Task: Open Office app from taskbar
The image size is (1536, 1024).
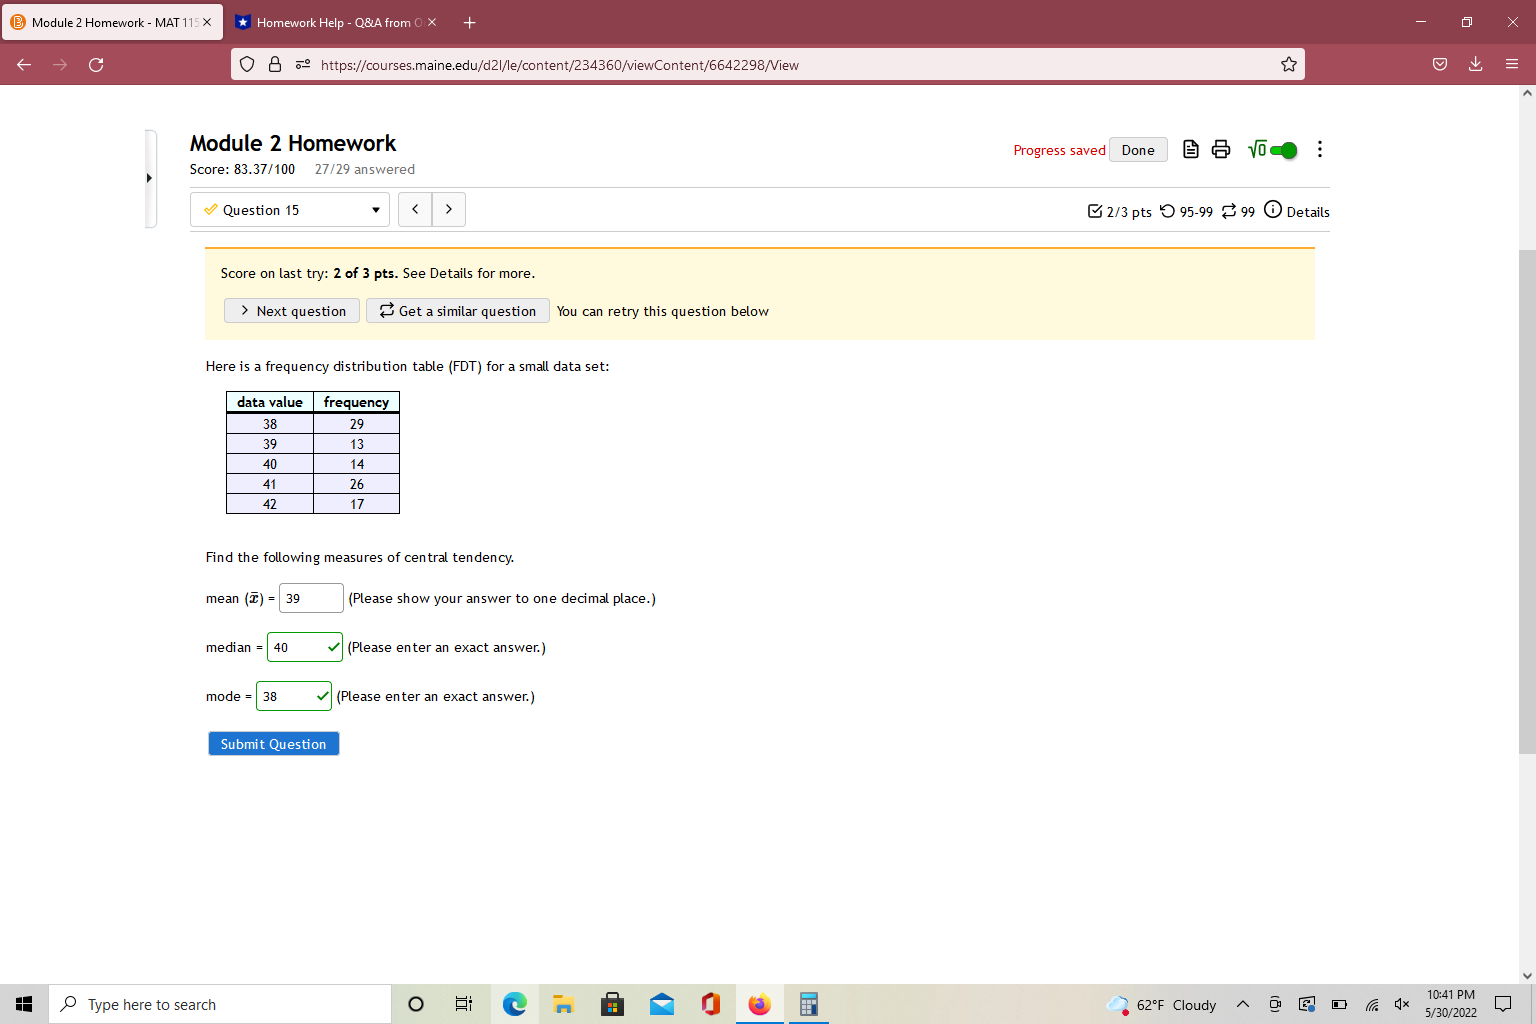Action: [x=711, y=1004]
